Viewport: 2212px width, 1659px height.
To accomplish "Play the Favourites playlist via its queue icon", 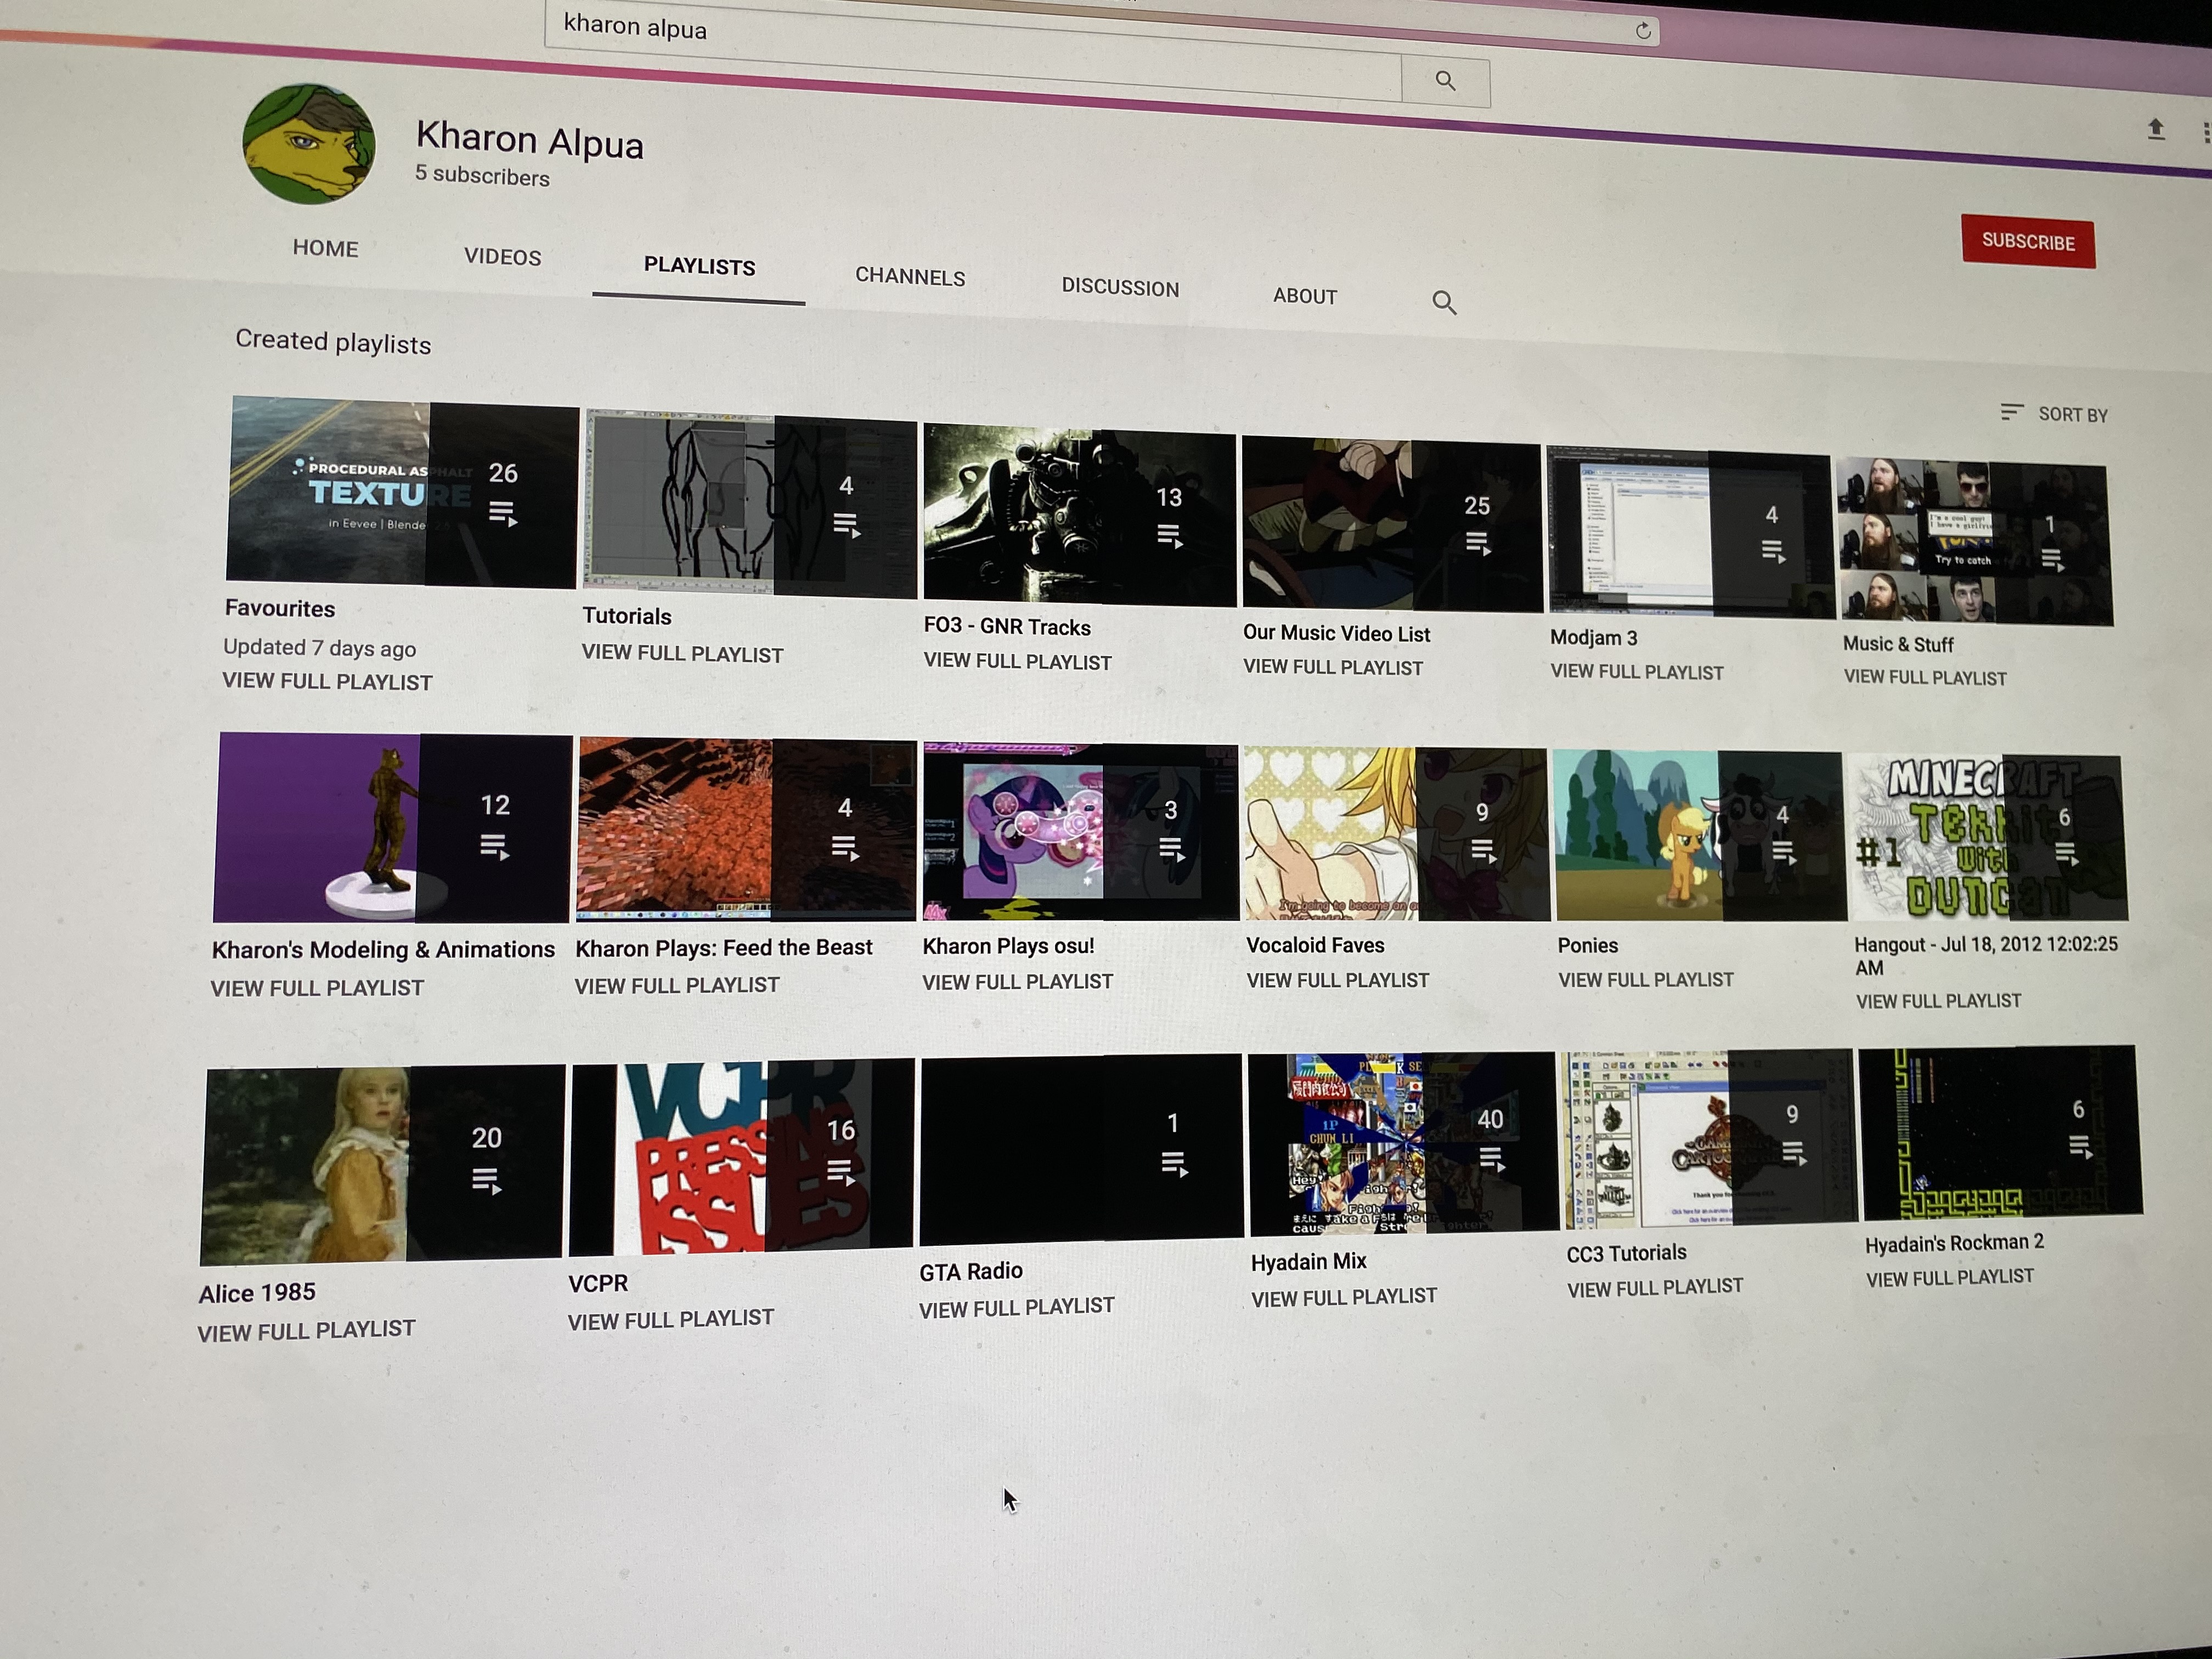I will tap(503, 514).
